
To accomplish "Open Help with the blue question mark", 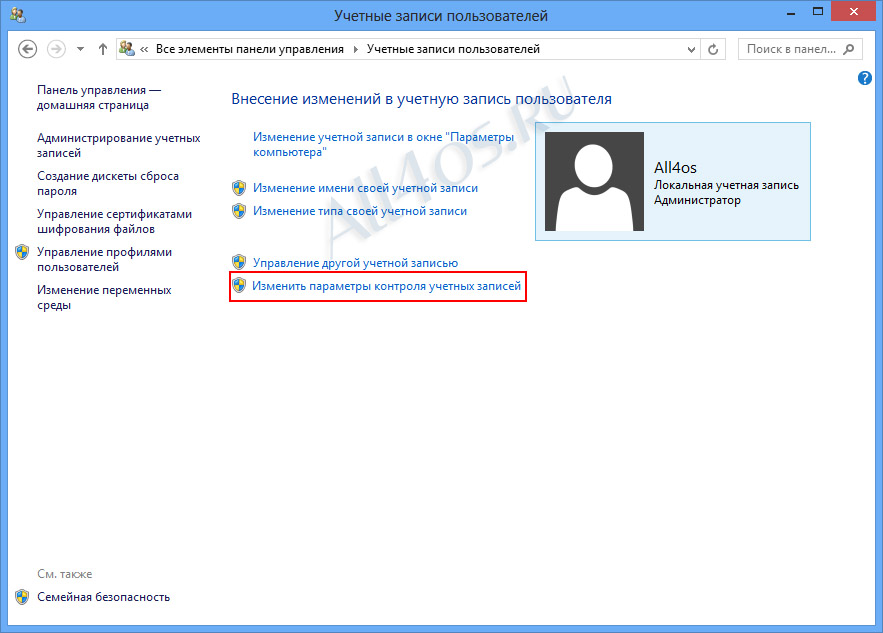I will click(x=865, y=78).
